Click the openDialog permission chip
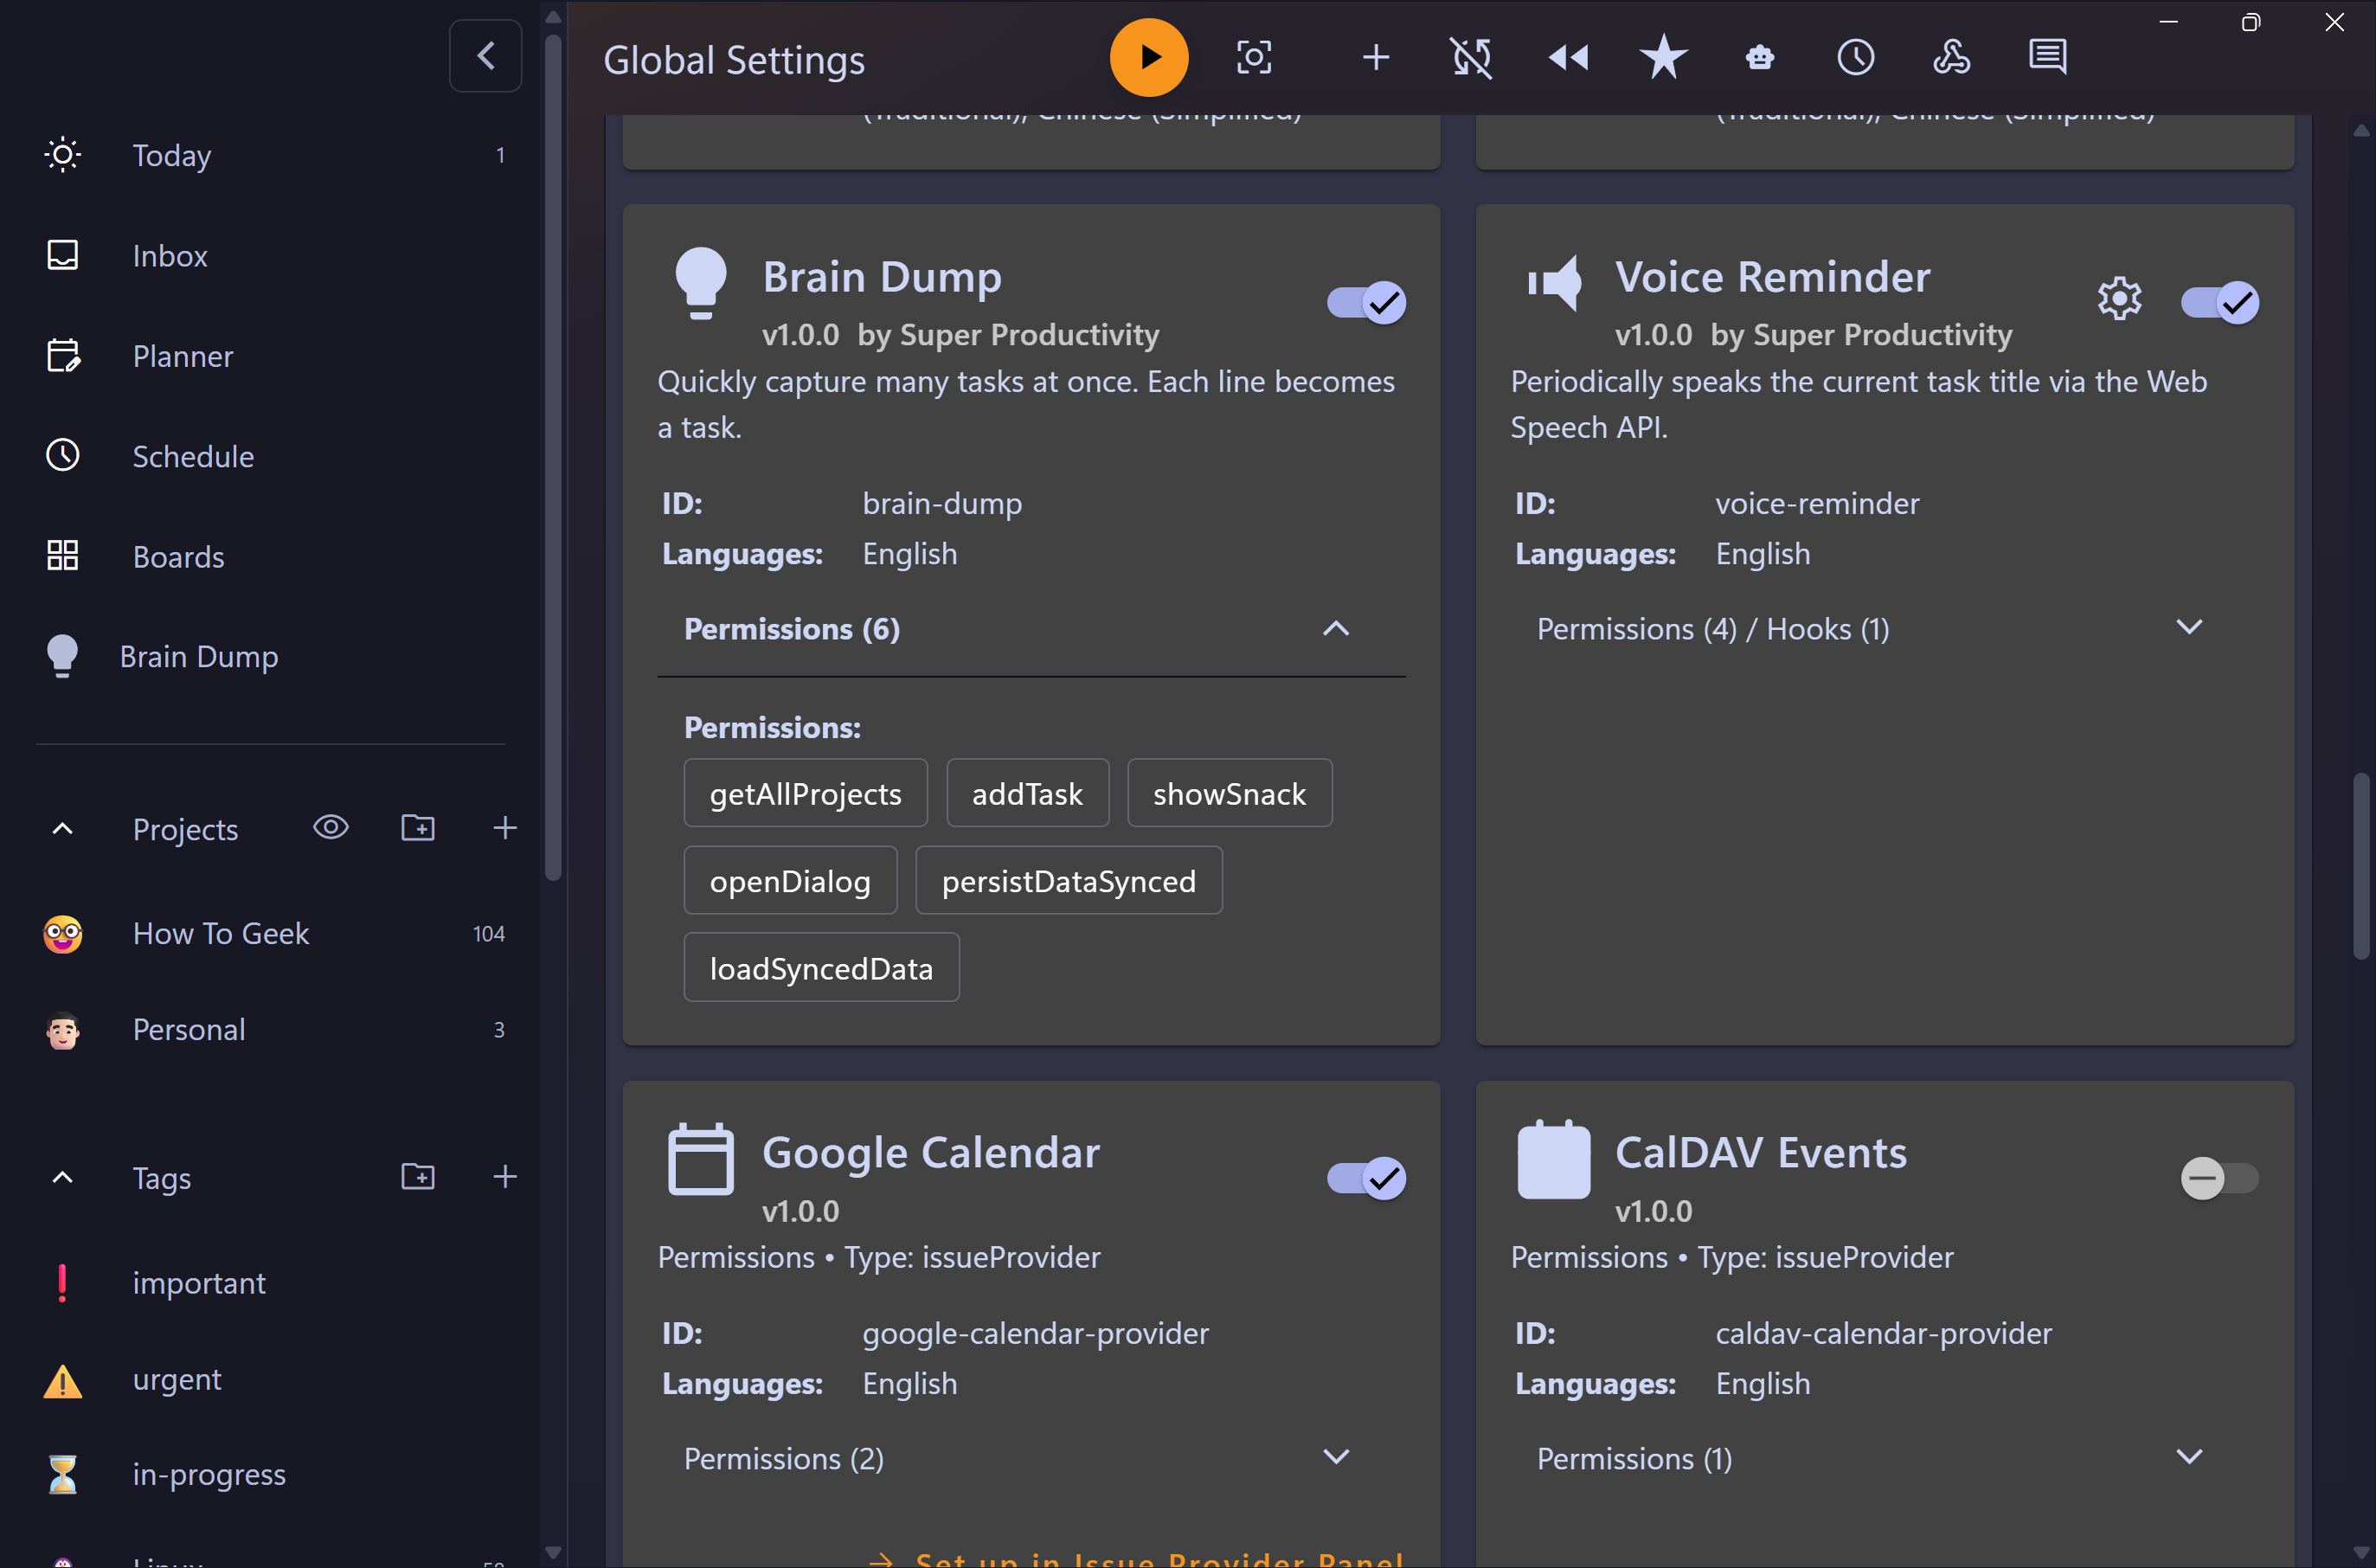This screenshot has height=1568, width=2376. 790,881
